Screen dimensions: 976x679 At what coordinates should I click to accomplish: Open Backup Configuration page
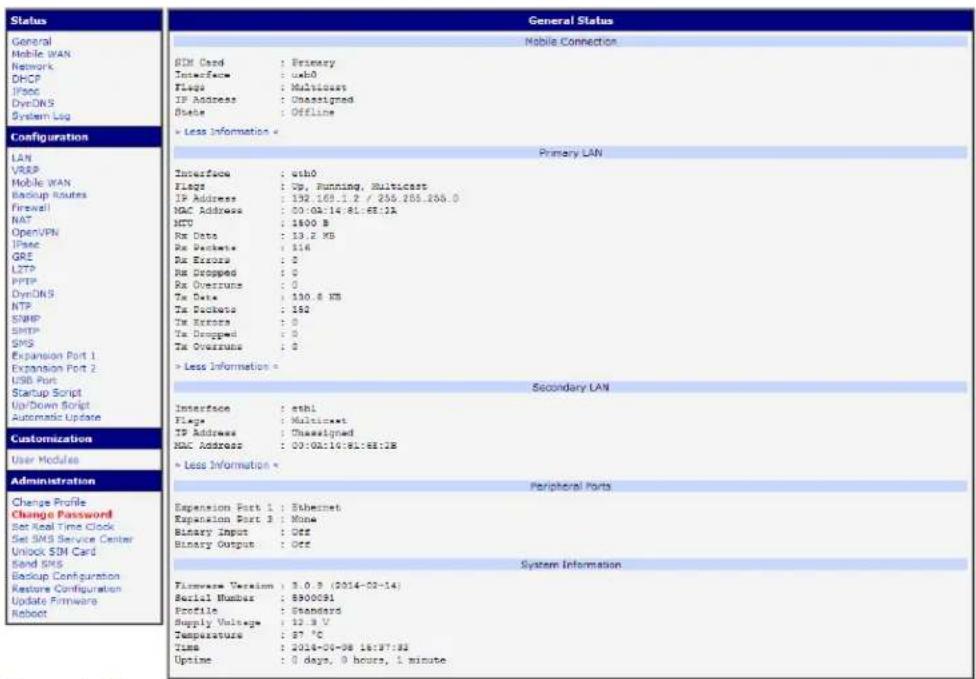click(66, 577)
